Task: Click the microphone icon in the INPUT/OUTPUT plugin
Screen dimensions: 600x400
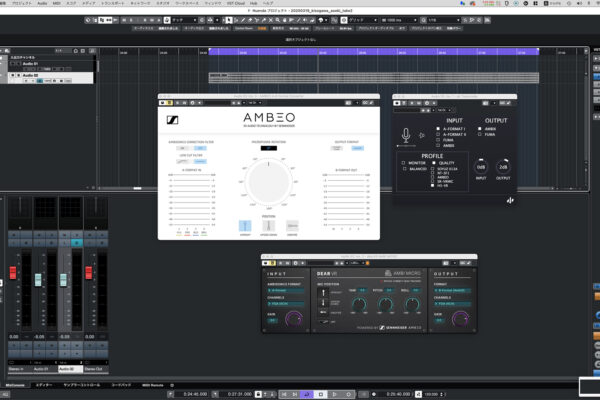Action: pos(406,135)
